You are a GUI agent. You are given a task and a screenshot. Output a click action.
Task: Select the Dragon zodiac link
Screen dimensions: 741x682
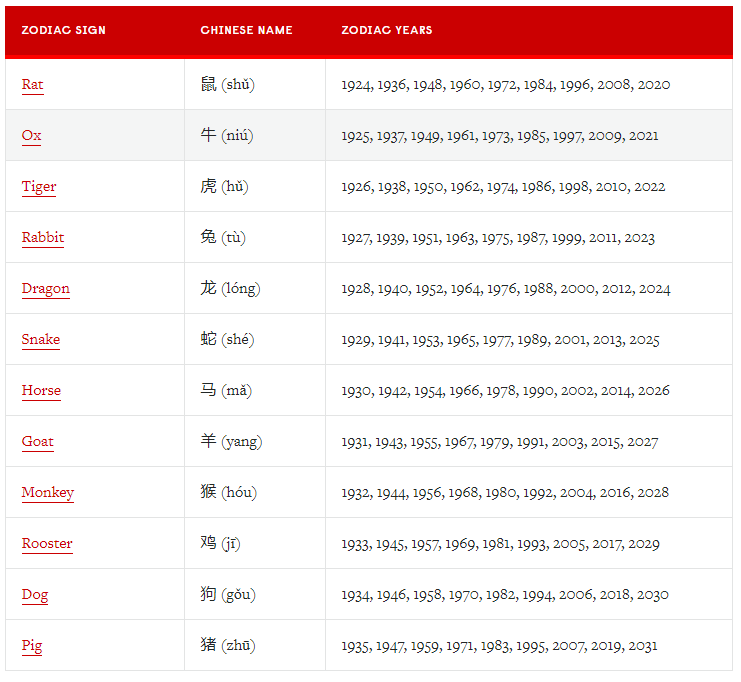tap(46, 289)
